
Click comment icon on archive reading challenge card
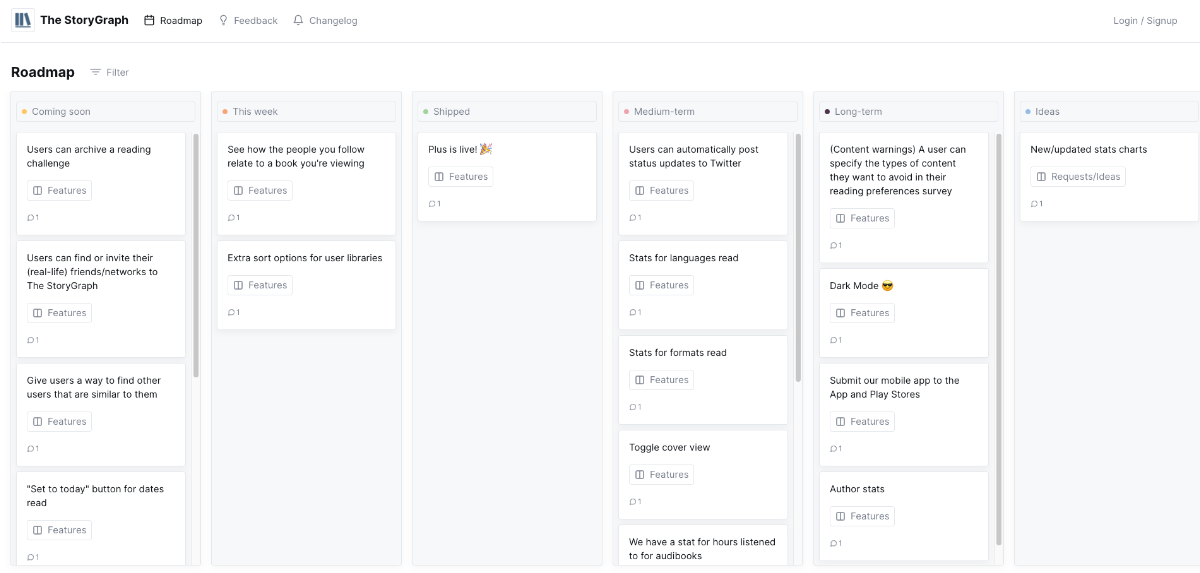[x=33, y=218]
